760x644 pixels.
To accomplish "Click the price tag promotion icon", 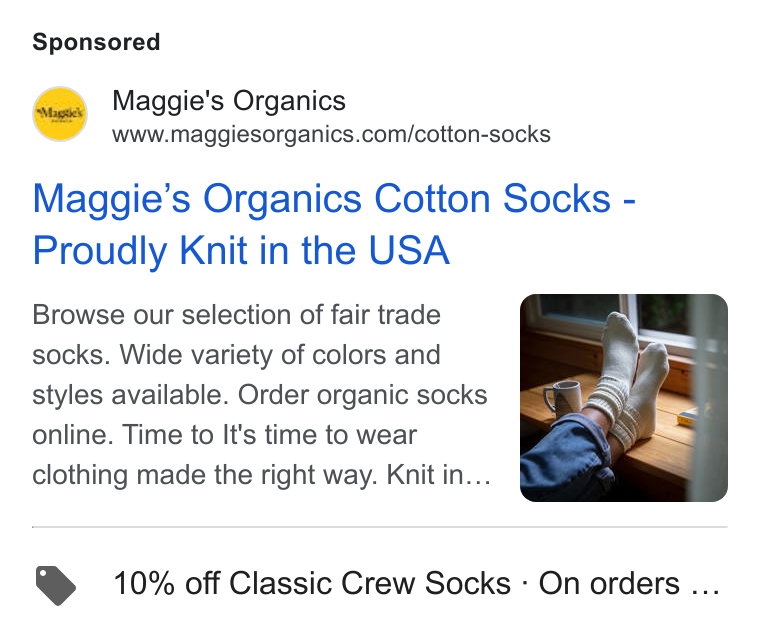I will pos(56,585).
